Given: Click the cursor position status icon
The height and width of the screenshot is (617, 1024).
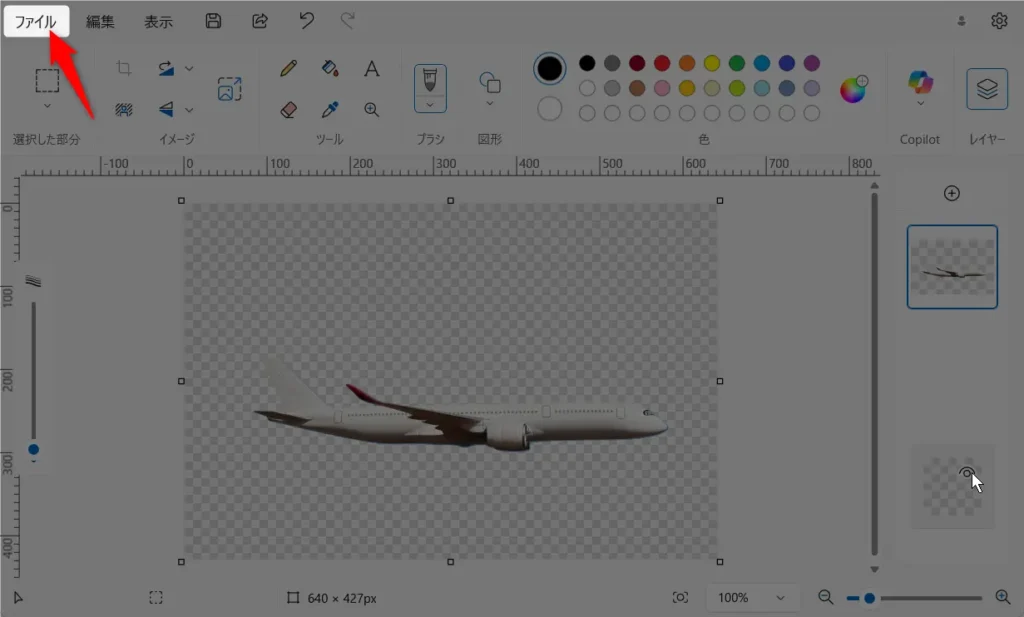Looking at the screenshot, I should click(18, 597).
